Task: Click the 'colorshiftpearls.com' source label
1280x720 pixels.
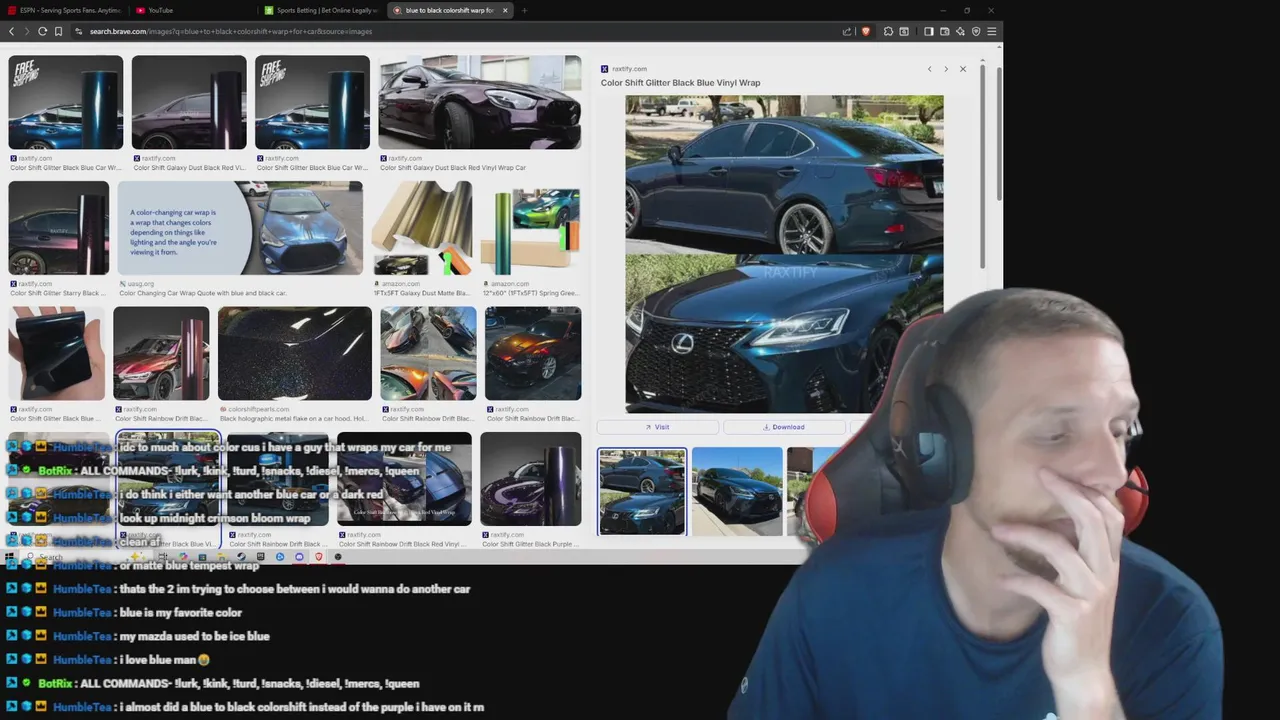Action: tap(259, 409)
